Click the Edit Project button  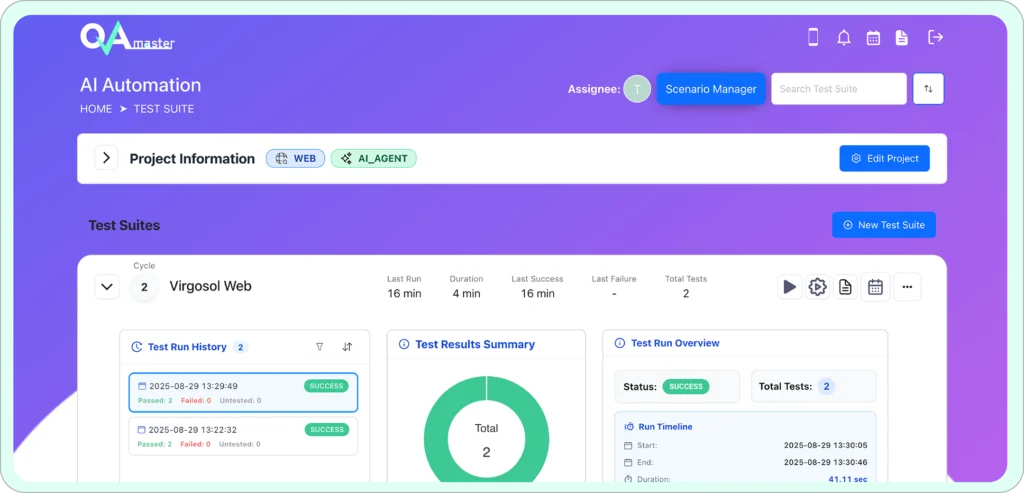pyautogui.click(x=884, y=158)
